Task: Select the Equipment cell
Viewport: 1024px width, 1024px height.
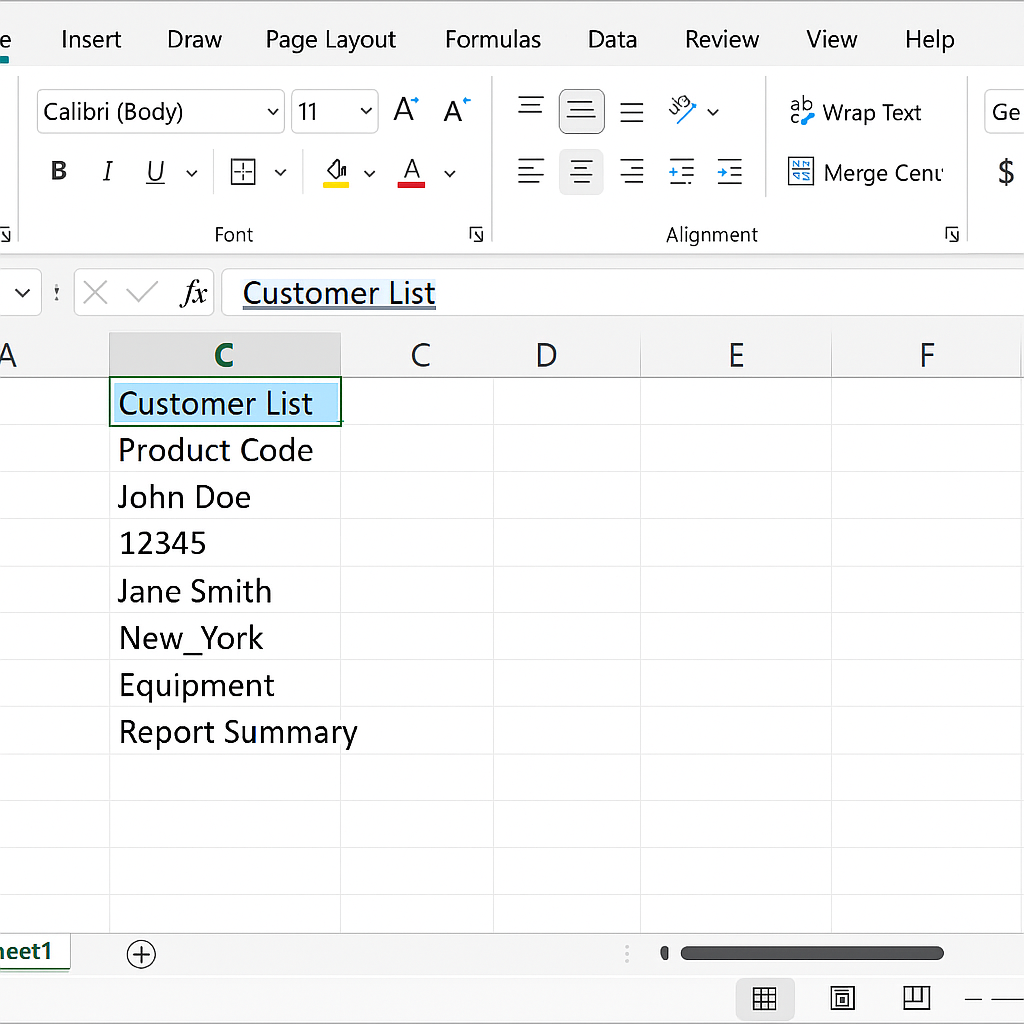Action: [x=225, y=684]
